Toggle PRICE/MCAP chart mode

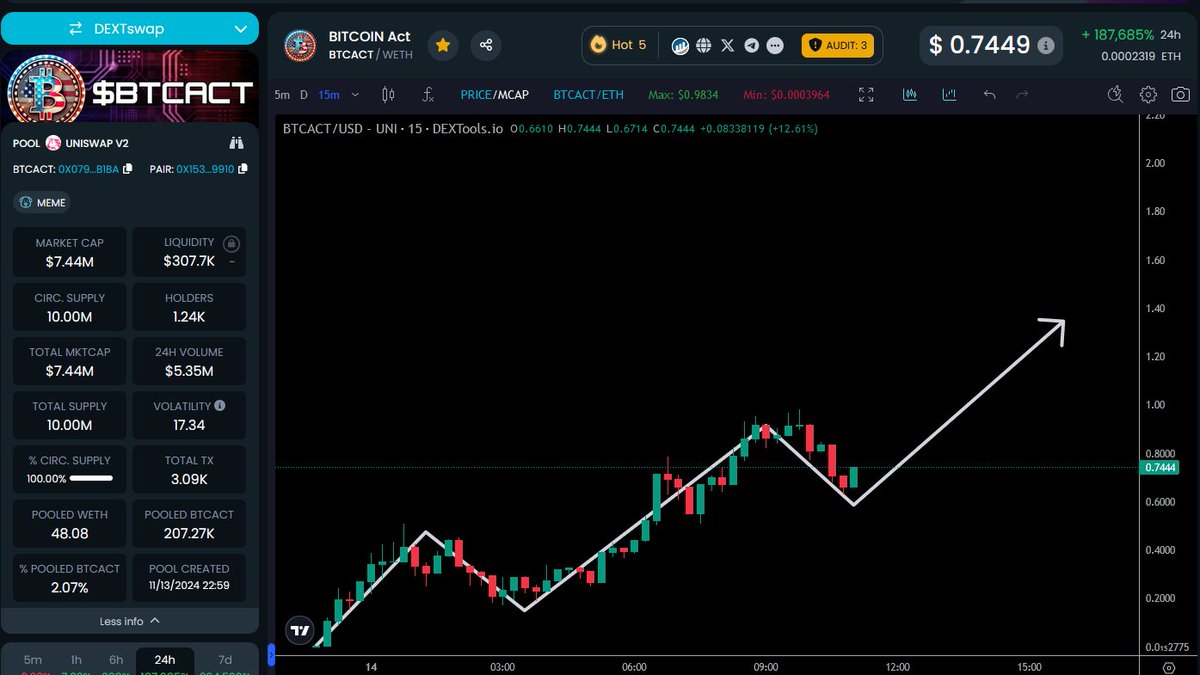(494, 95)
